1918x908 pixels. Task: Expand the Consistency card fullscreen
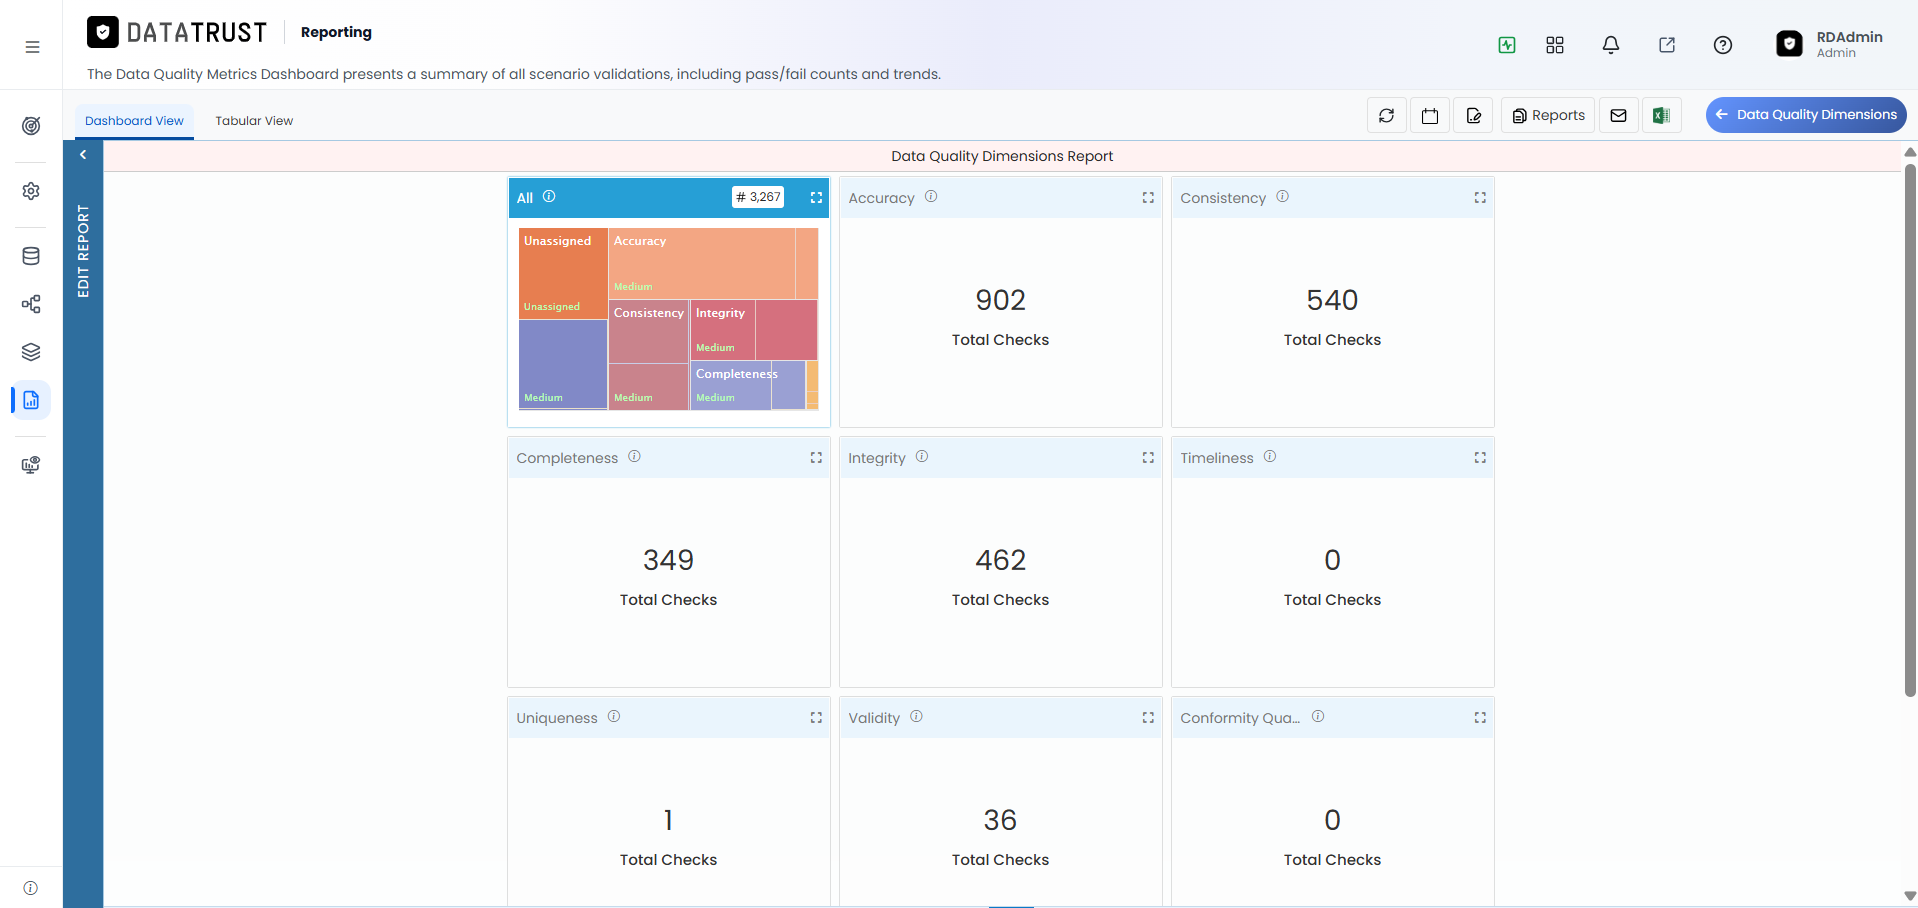[1480, 198]
